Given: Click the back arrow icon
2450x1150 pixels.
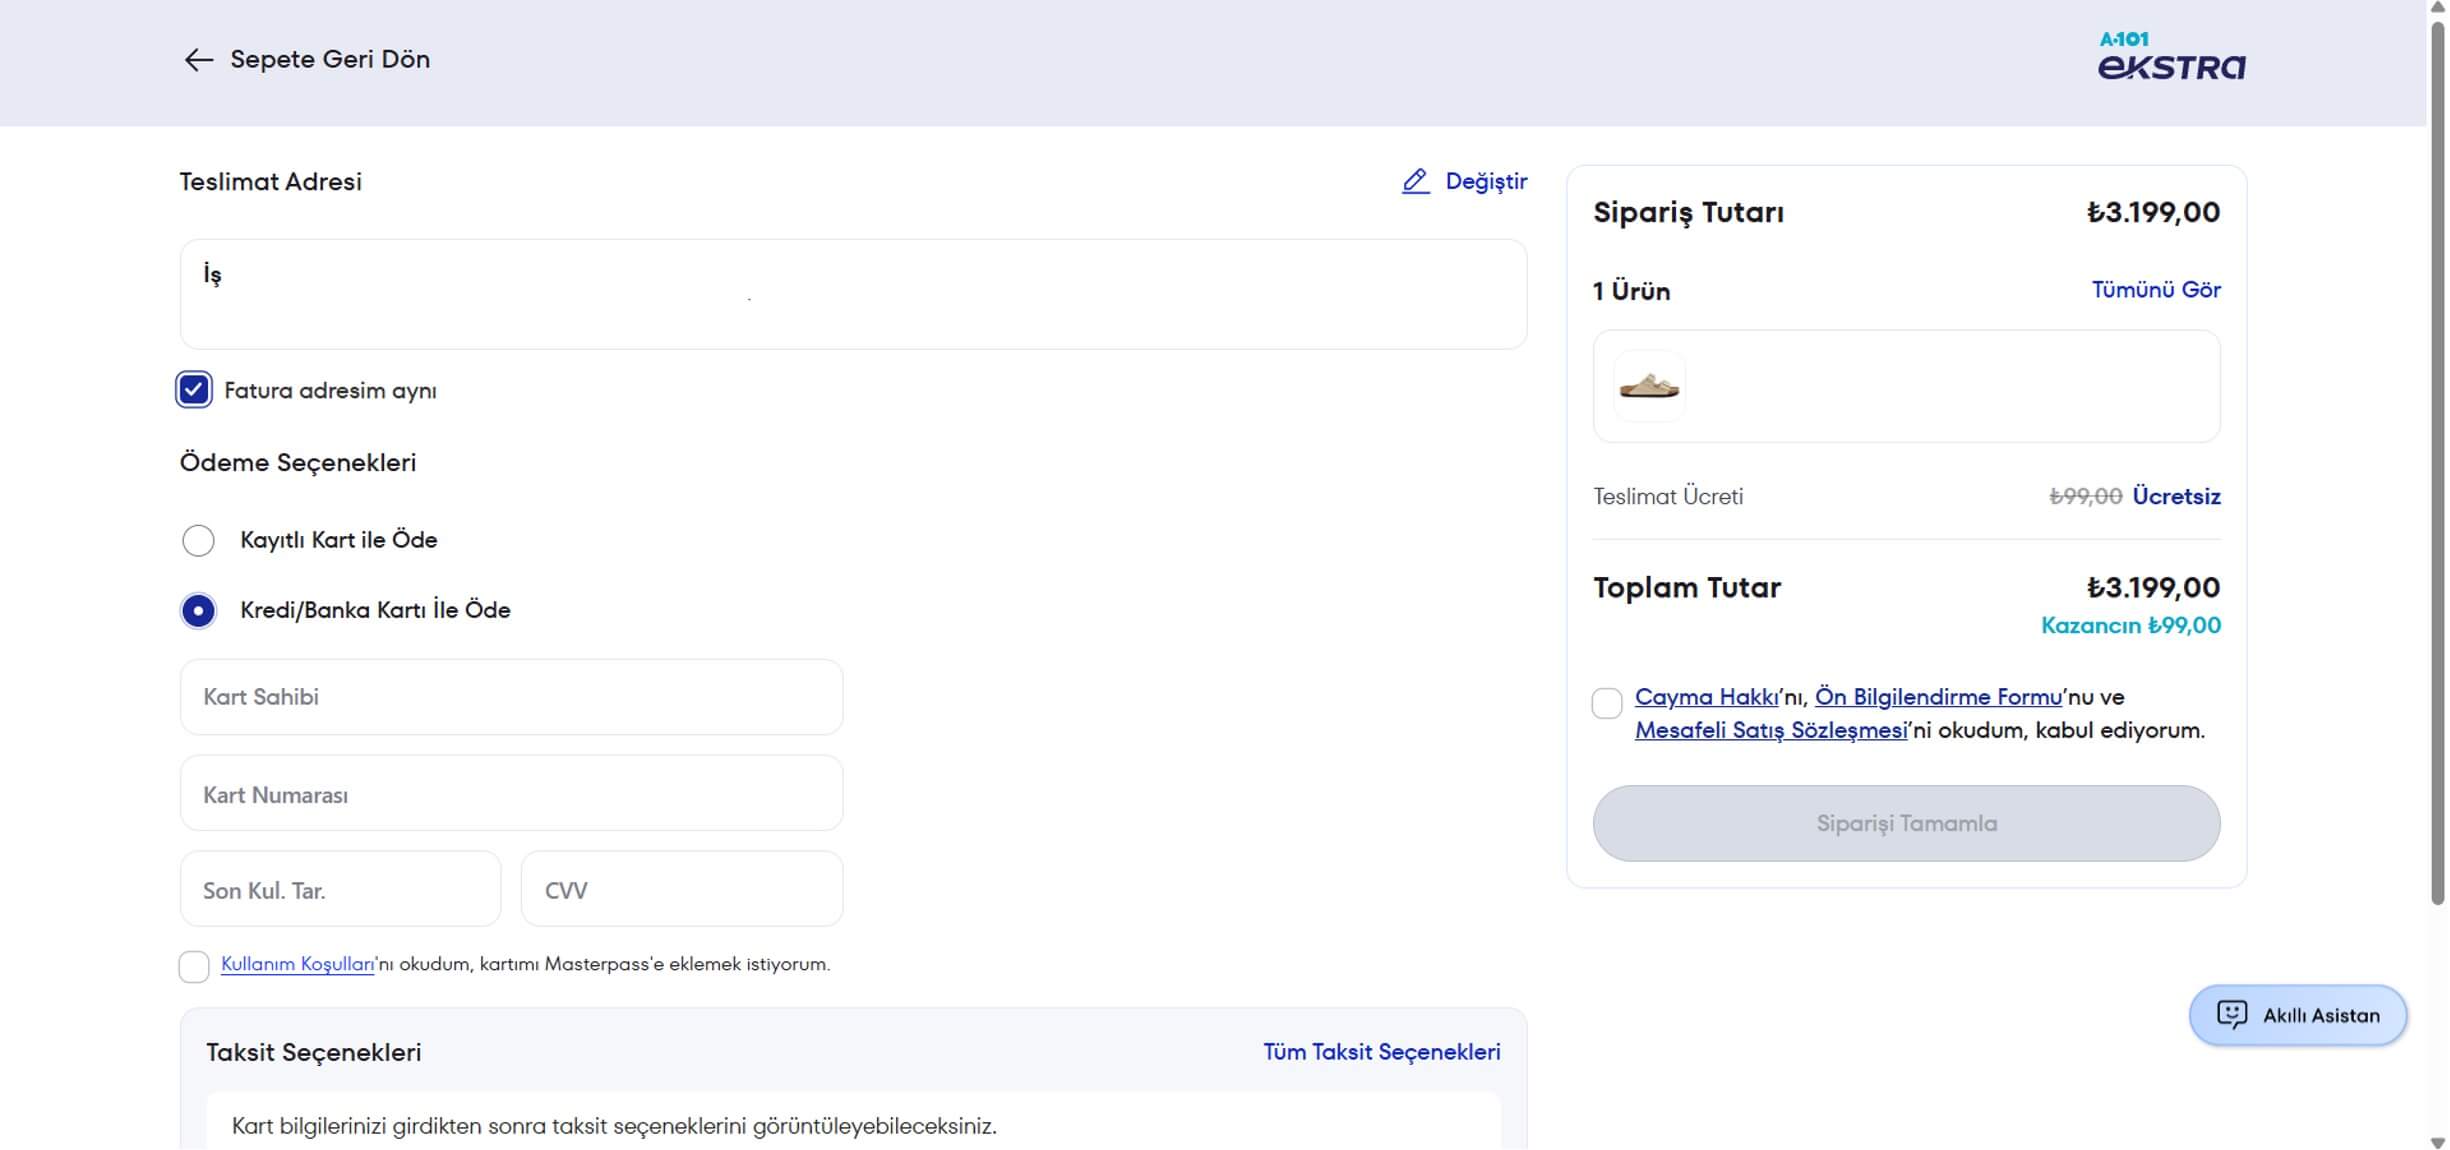Looking at the screenshot, I should click(x=198, y=60).
